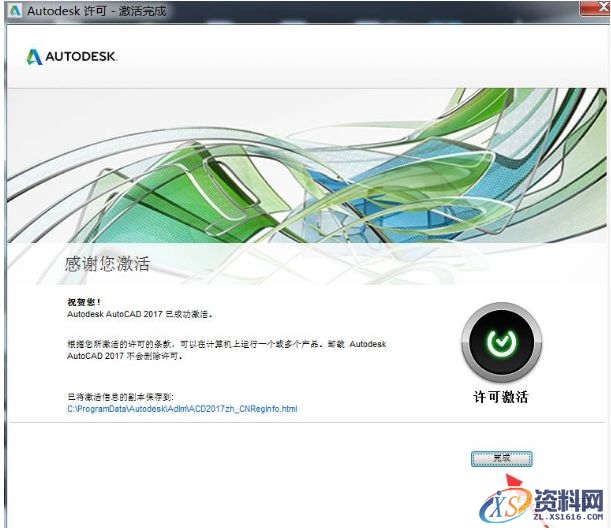
Task: Click the 'AutoCAD 2017 不会删除许可' line
Action: [125, 356]
